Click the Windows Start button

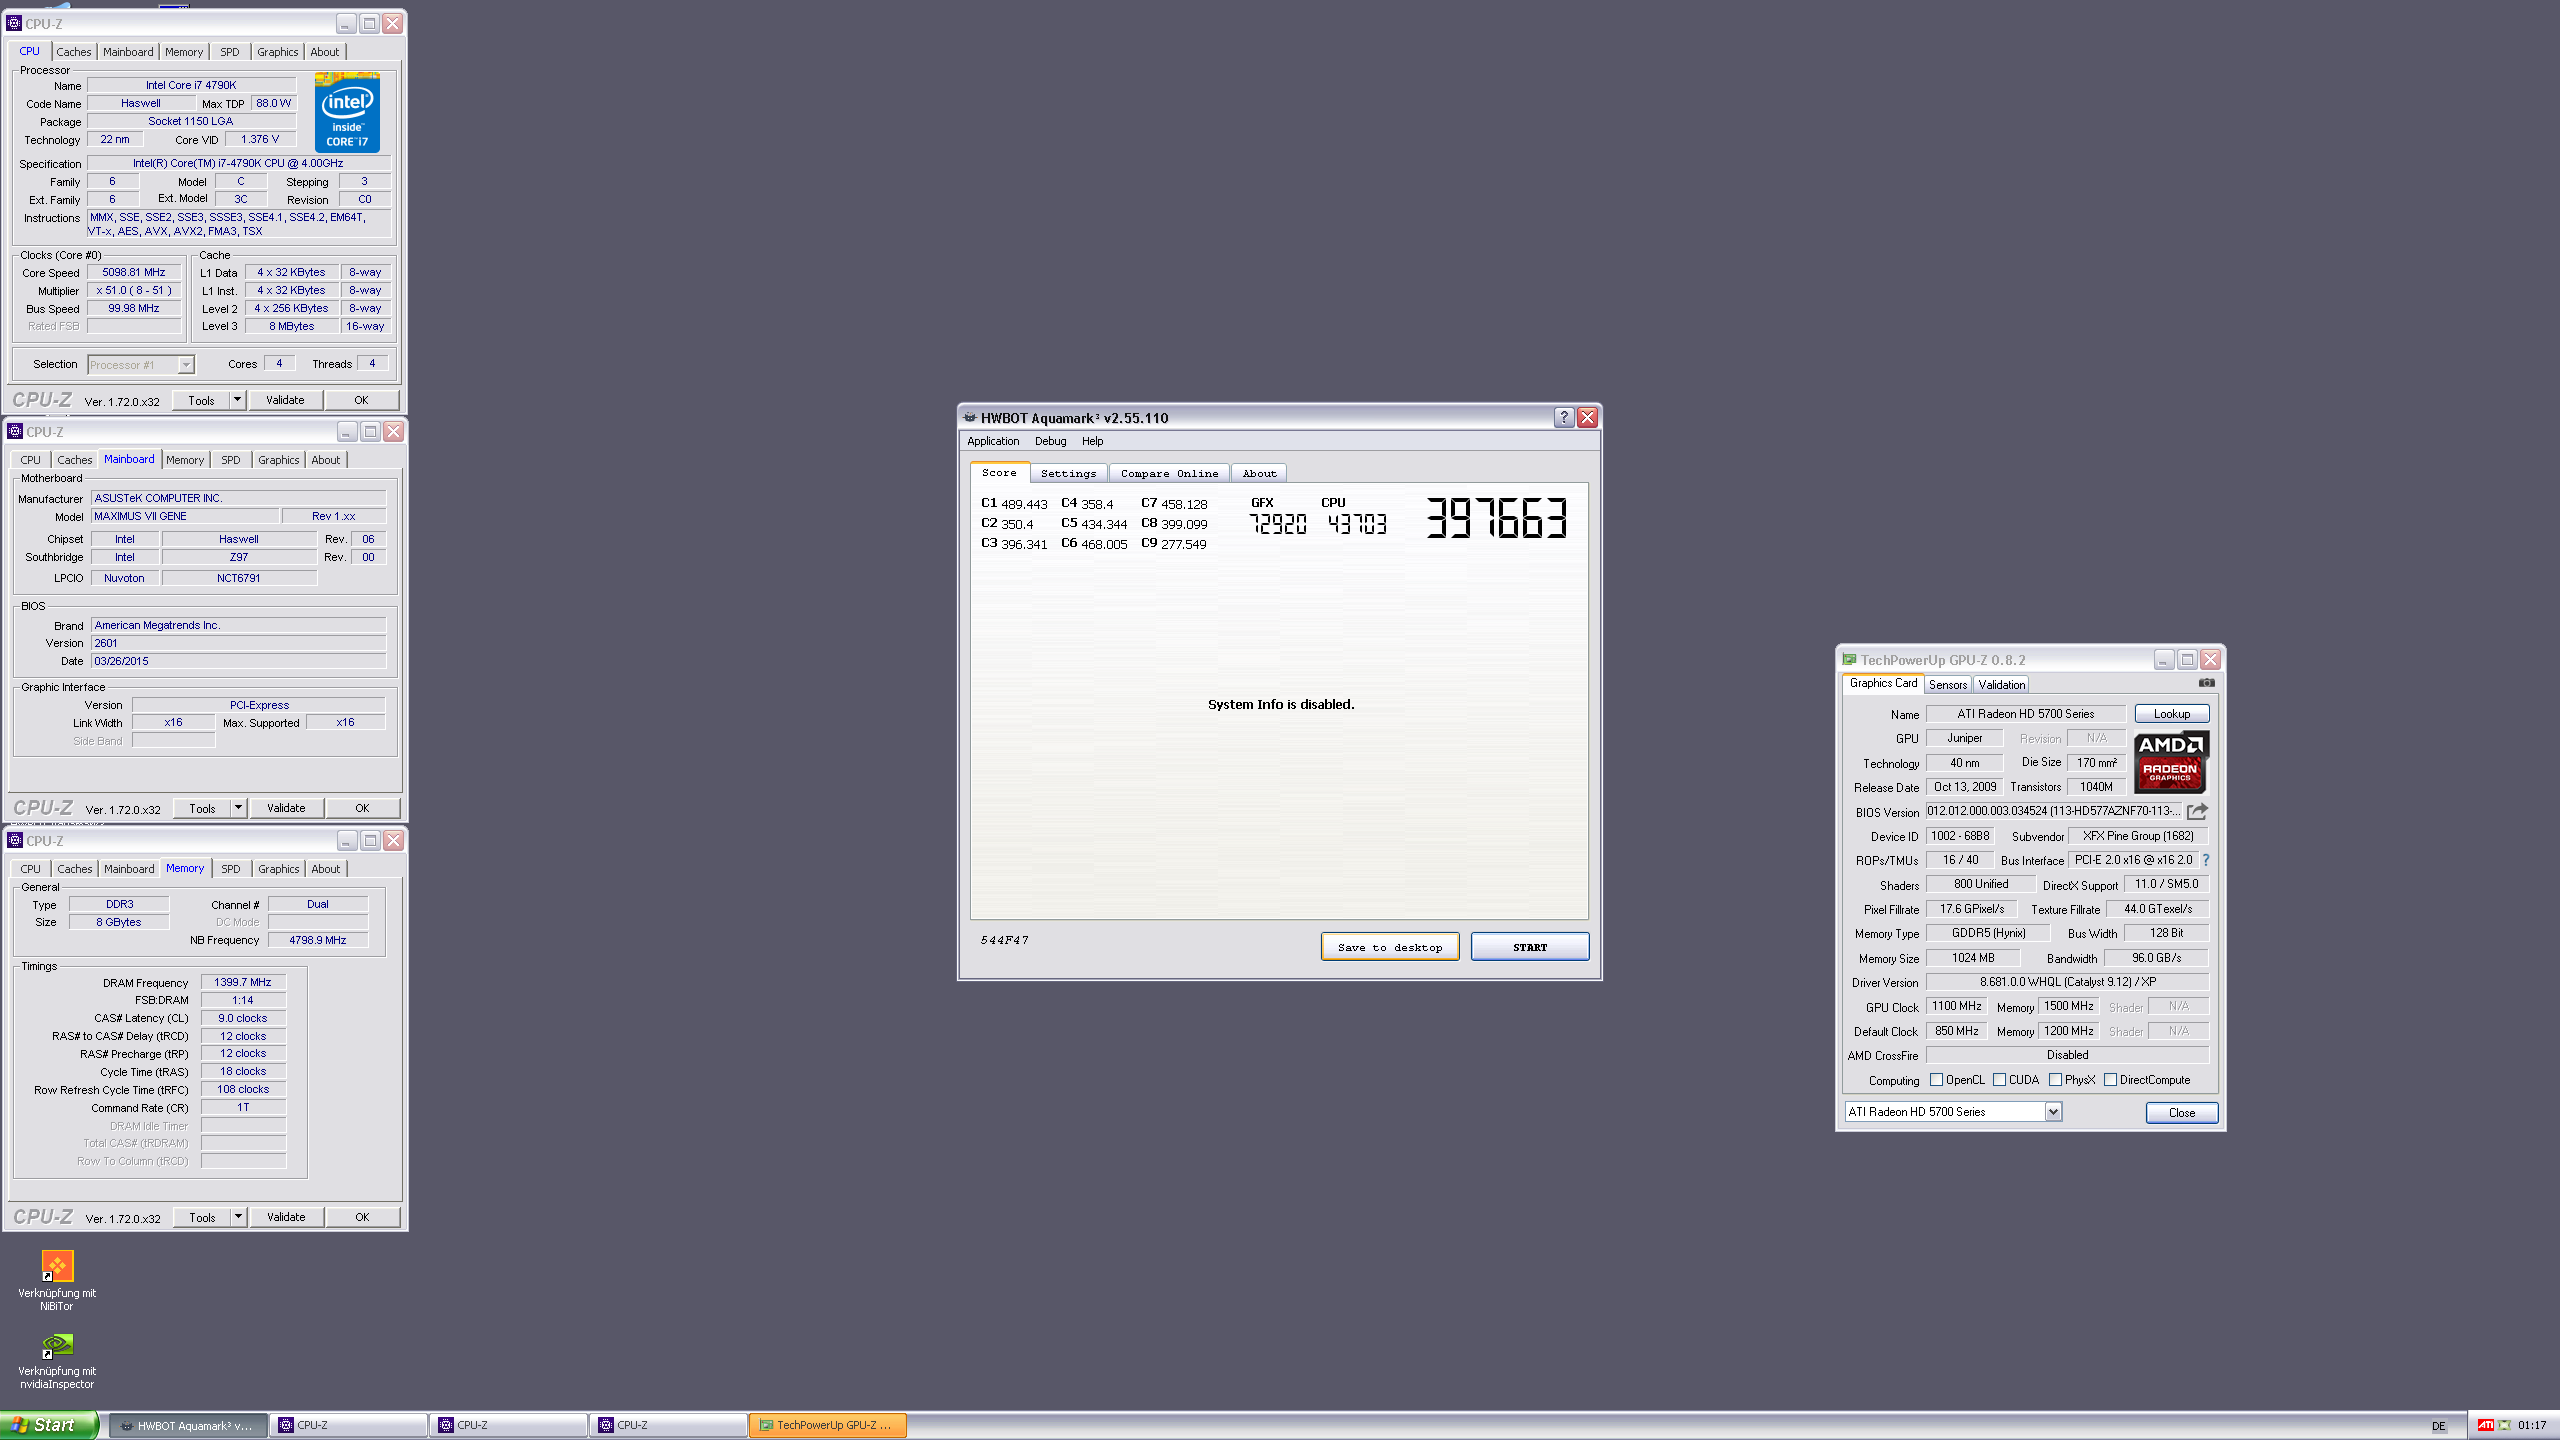tap(48, 1425)
